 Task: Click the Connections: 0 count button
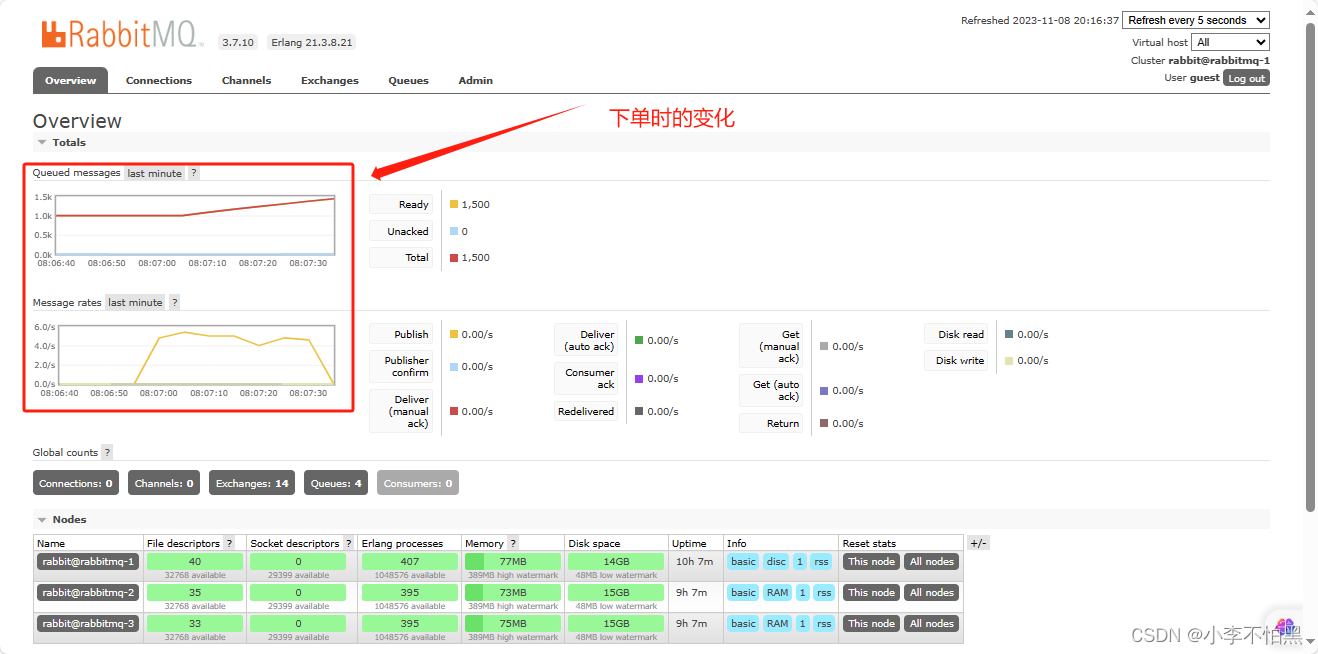tap(75, 483)
